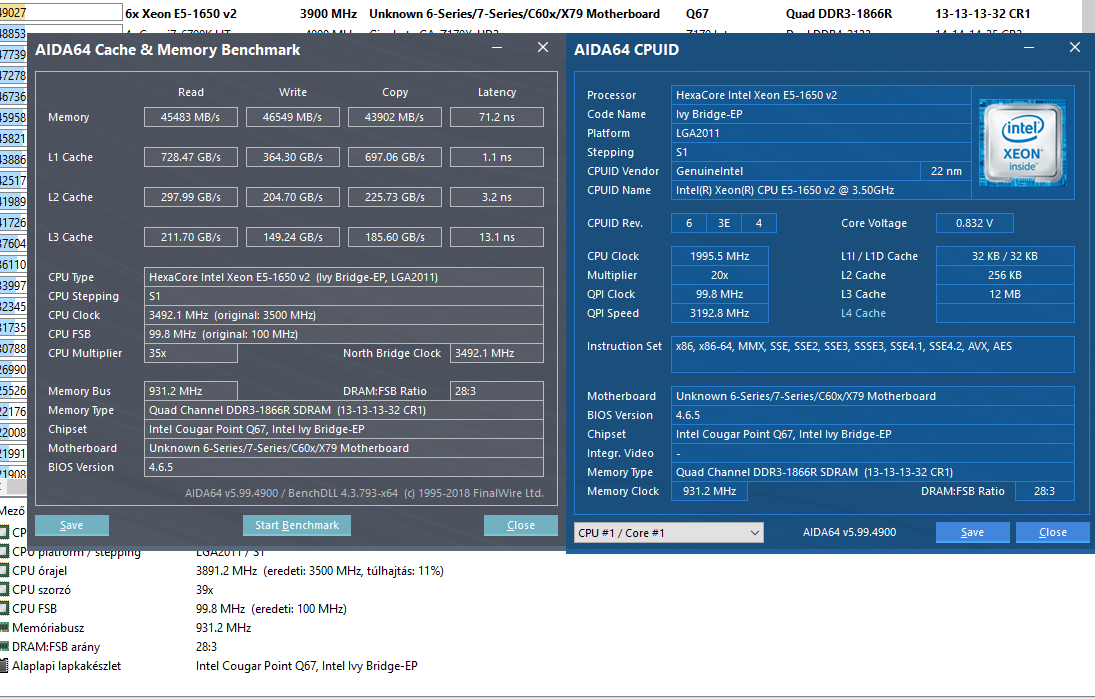
Task: Click the L2 Cache read value 297.99 GB/s
Action: point(191,197)
